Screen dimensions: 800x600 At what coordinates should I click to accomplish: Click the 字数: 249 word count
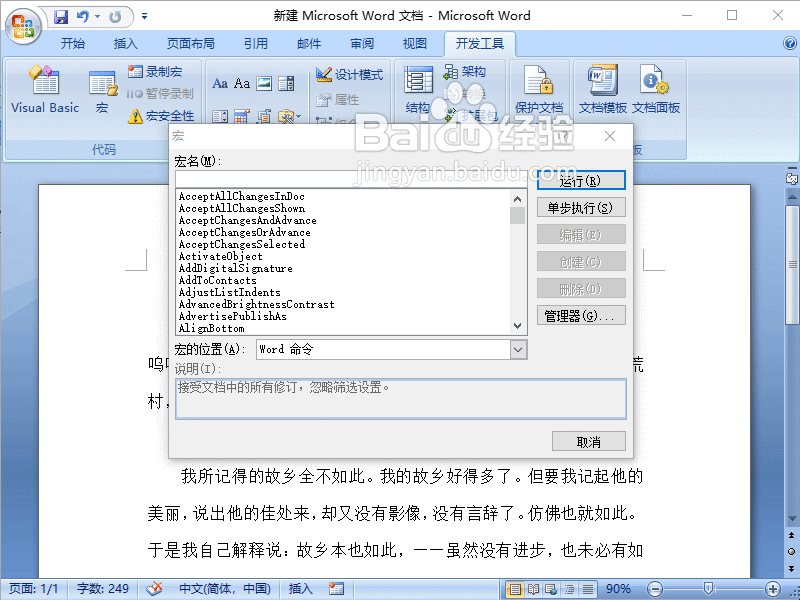(103, 589)
